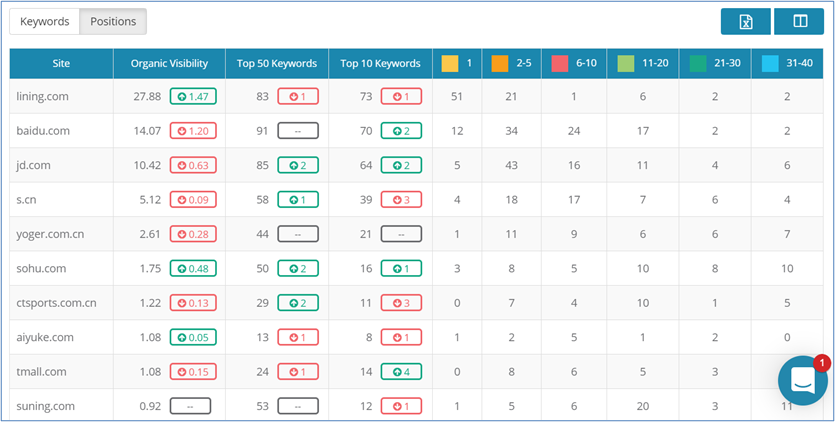Click suning.com's 11-20 count of 20
Image resolution: width=835 pixels, height=422 pixels.
point(643,406)
